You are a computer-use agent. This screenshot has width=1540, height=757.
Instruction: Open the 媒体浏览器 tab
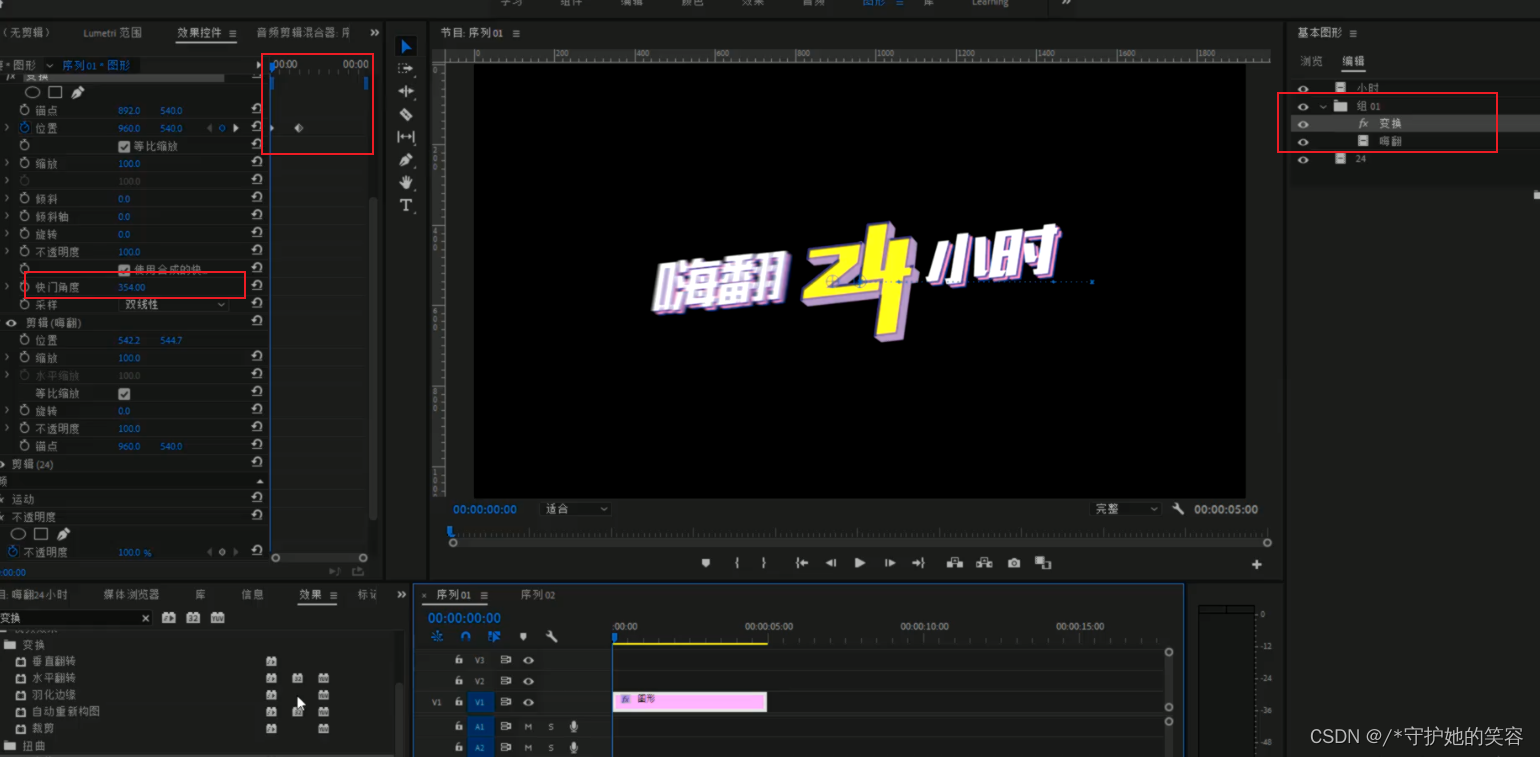click(x=131, y=594)
